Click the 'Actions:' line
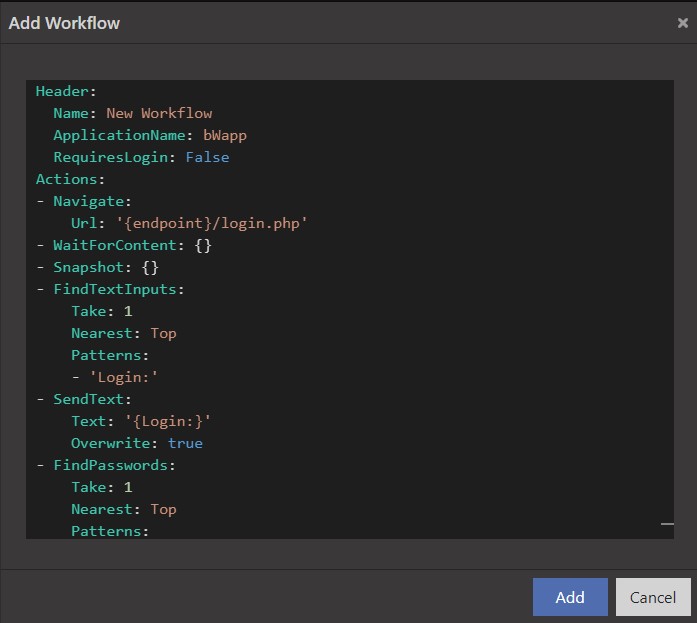 point(70,180)
